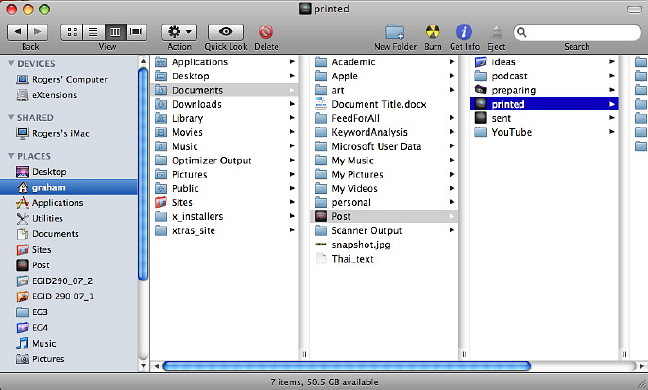Expand the art folder arrow
The image size is (648, 390).
[452, 90]
